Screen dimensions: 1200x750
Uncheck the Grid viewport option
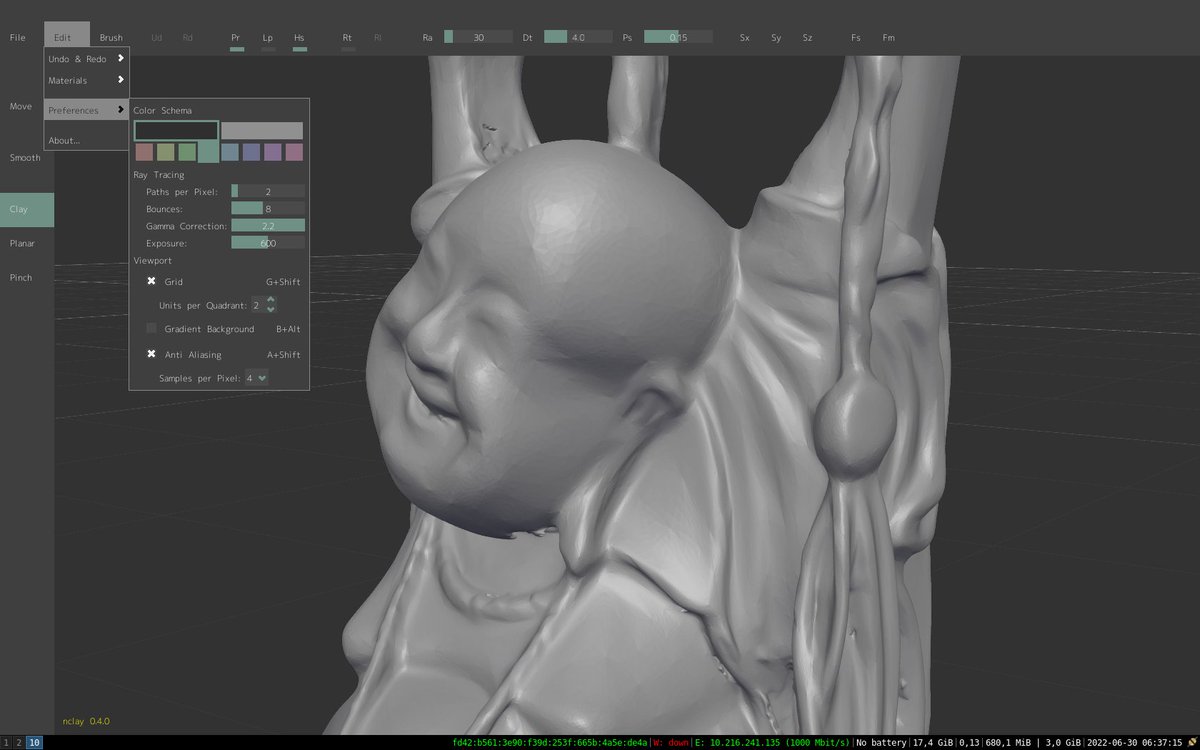(x=151, y=281)
